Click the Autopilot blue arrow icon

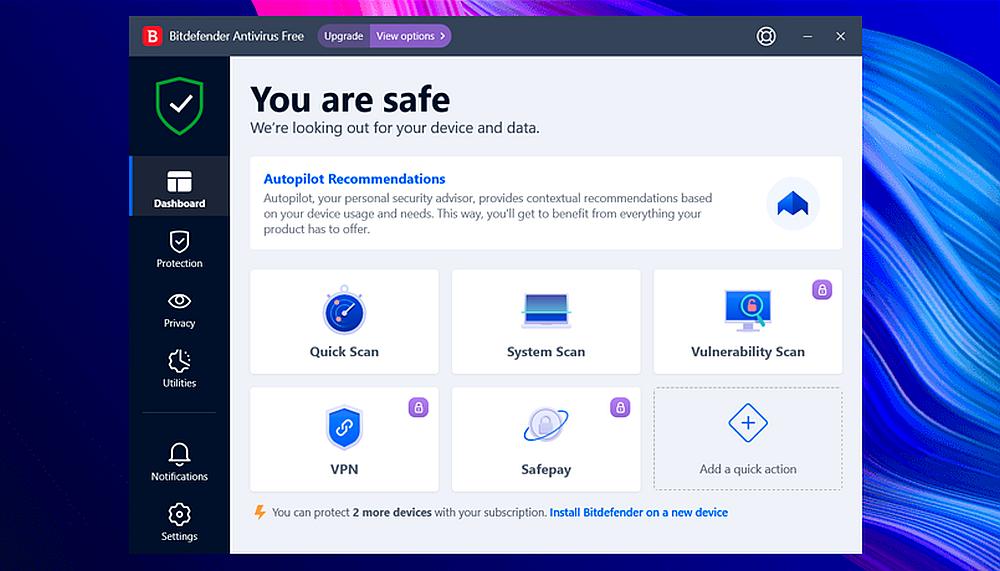coord(793,204)
